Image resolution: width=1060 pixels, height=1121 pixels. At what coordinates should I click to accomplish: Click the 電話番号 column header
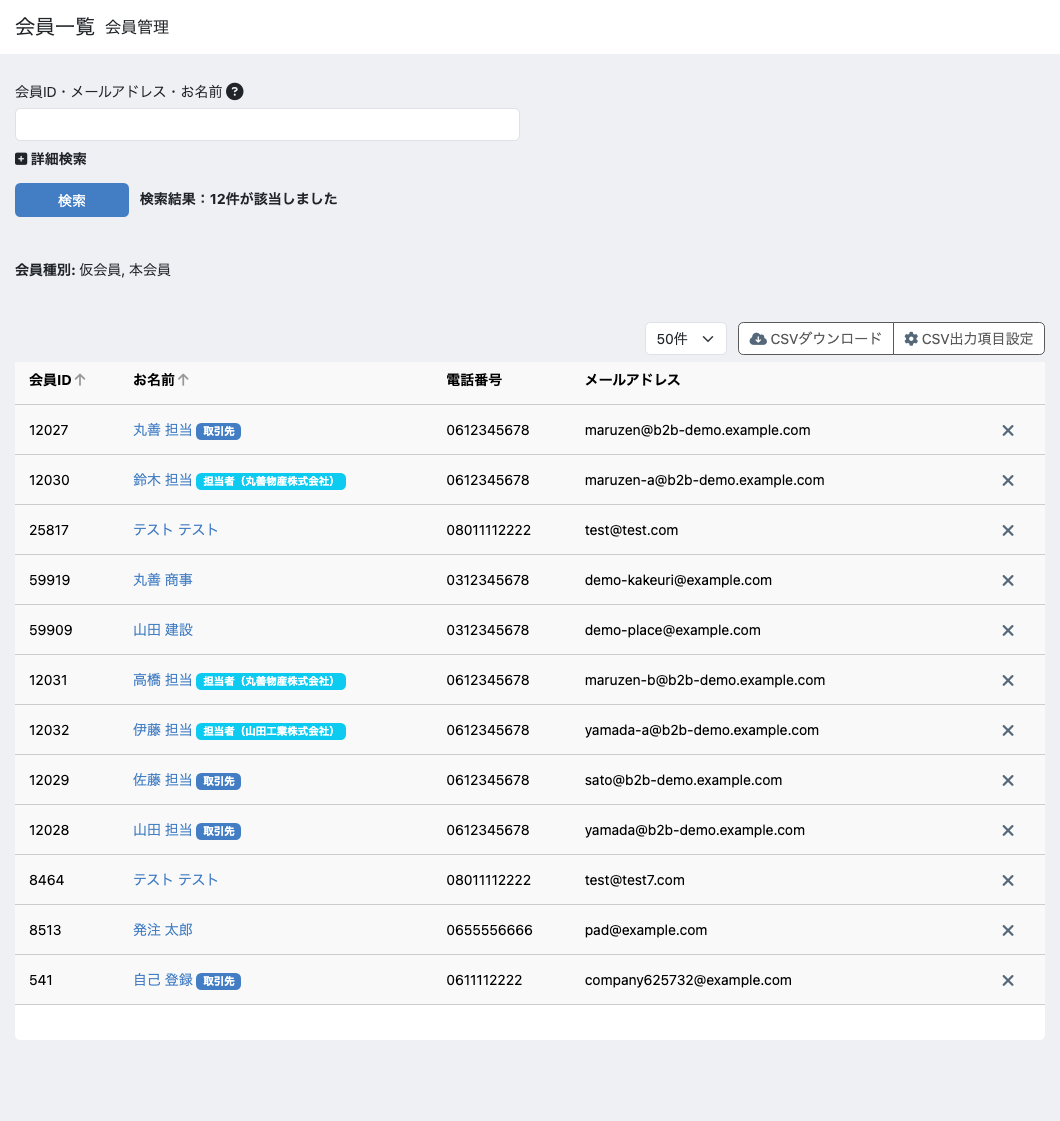coord(474,380)
